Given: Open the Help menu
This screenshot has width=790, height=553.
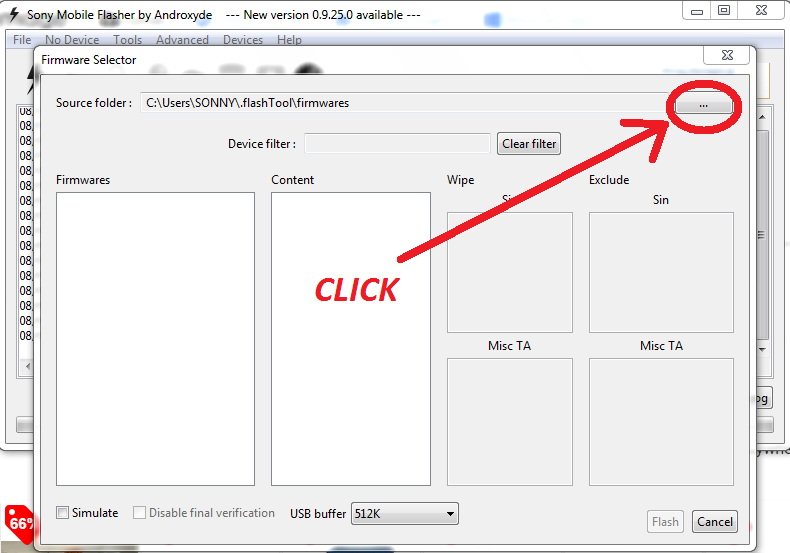Looking at the screenshot, I should [289, 40].
